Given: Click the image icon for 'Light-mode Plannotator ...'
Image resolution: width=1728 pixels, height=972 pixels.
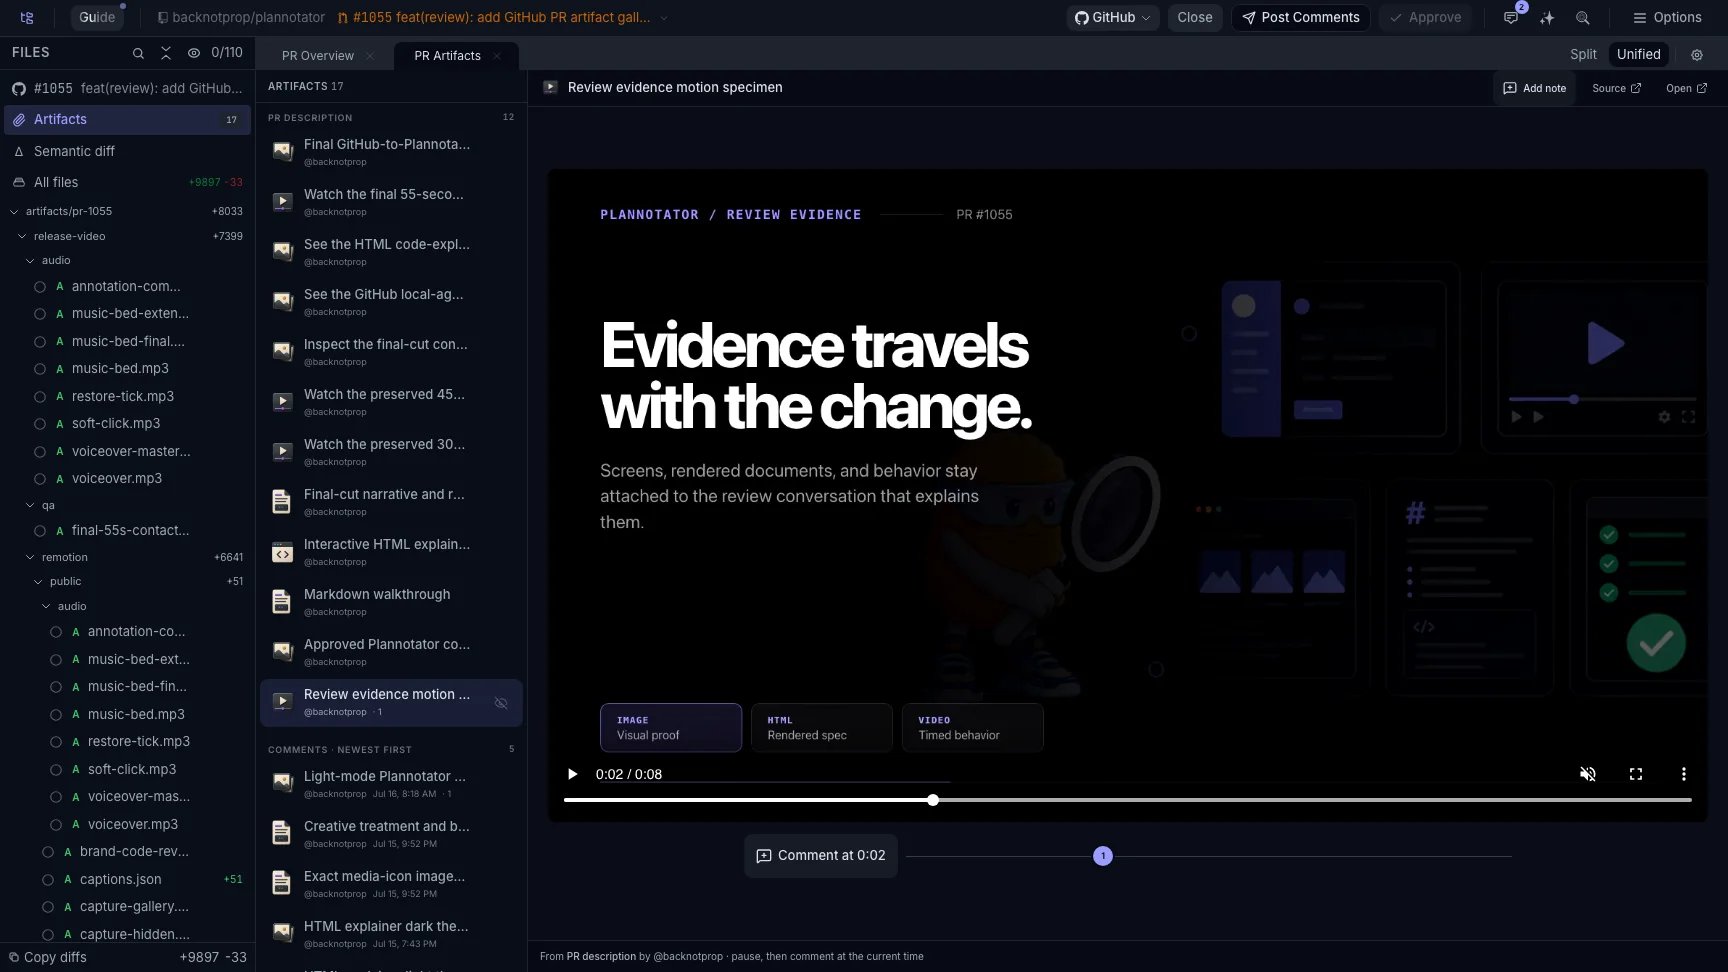Looking at the screenshot, I should 283,783.
